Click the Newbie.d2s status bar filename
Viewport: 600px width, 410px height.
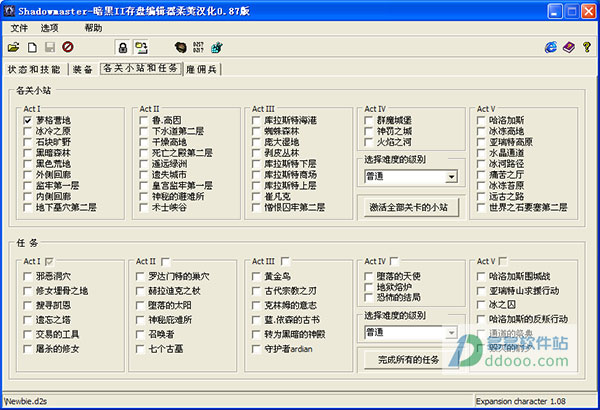point(26,401)
